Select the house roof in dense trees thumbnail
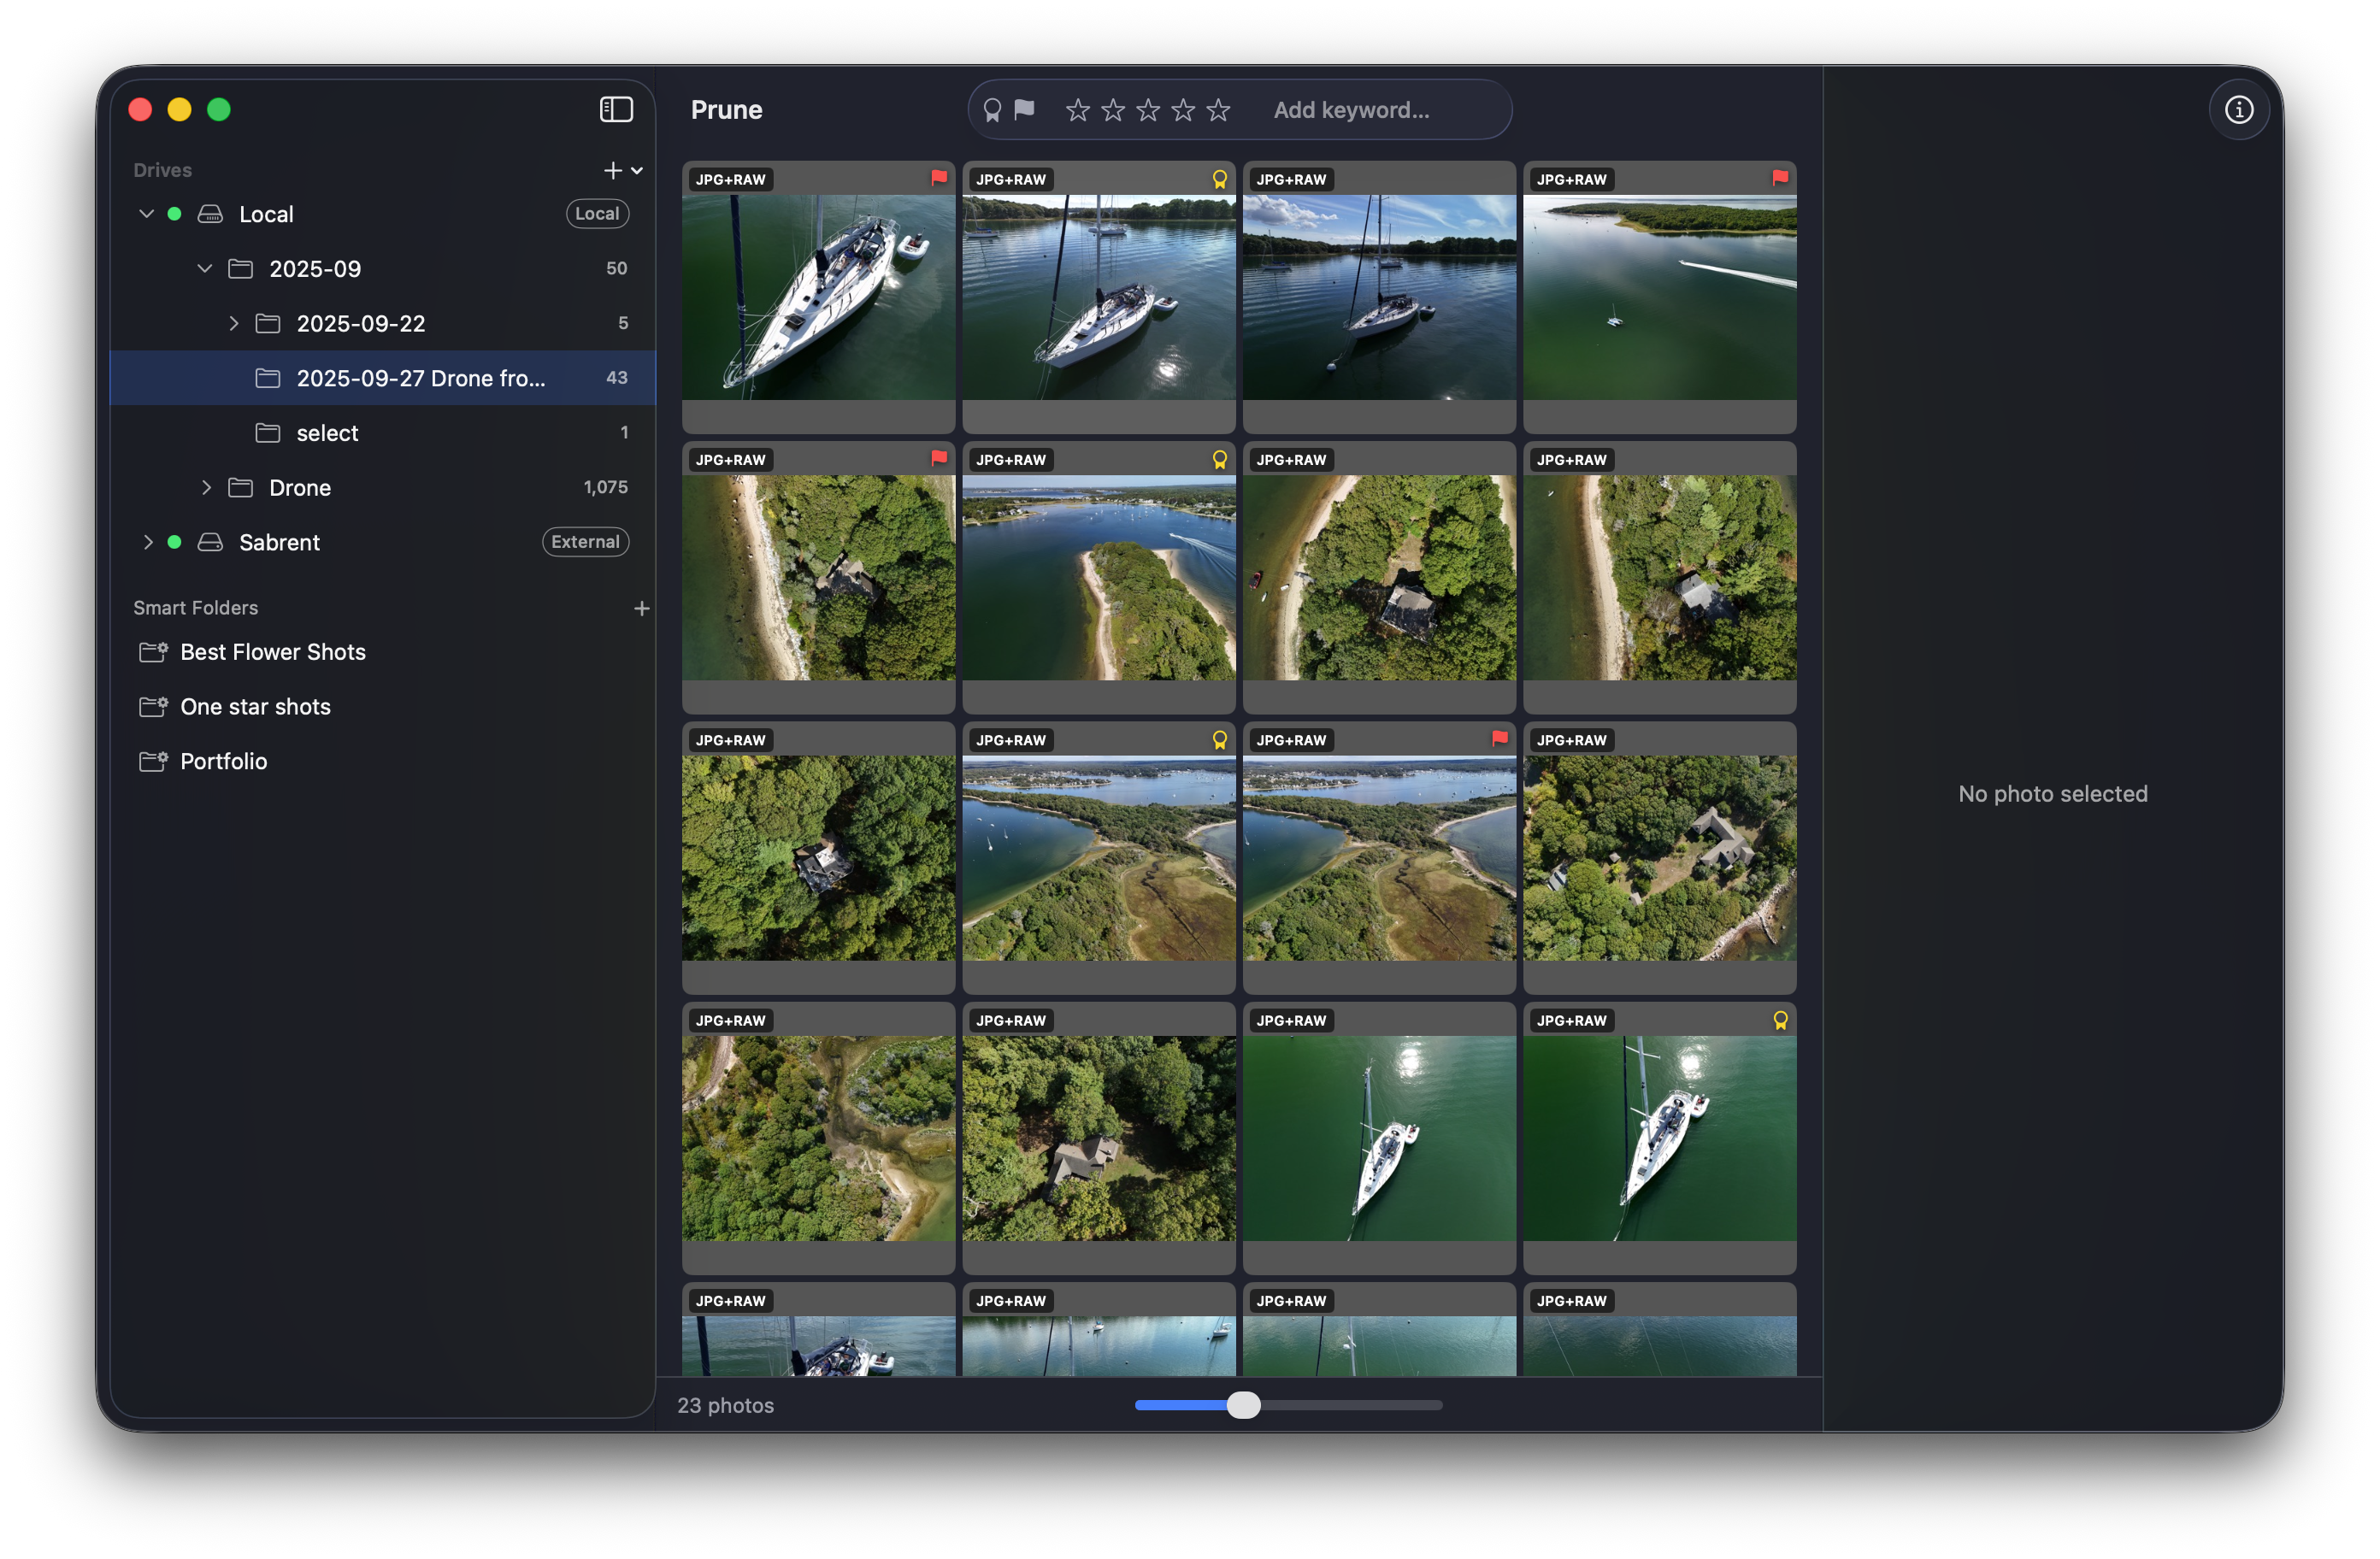The image size is (2380, 1559). click(x=818, y=858)
